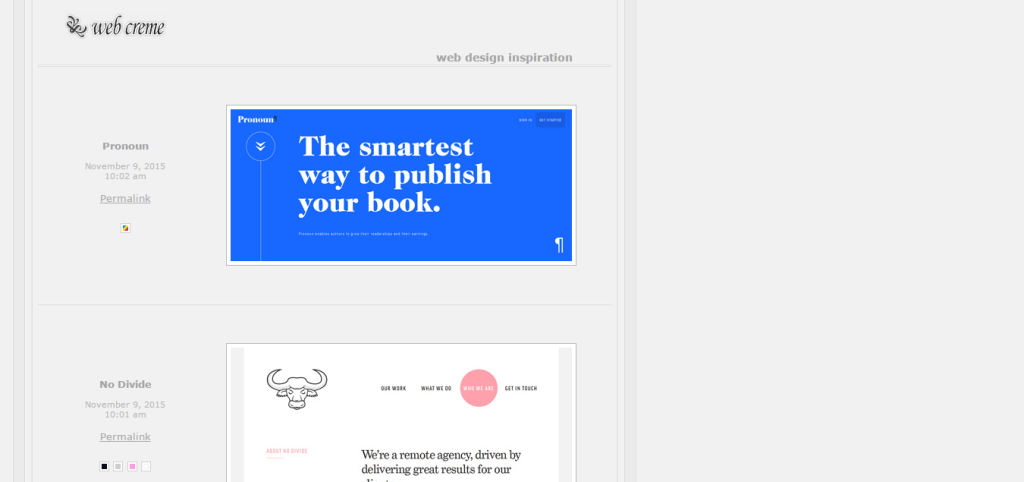
Task: Open the Pronoun post Permalink
Action: click(x=125, y=198)
